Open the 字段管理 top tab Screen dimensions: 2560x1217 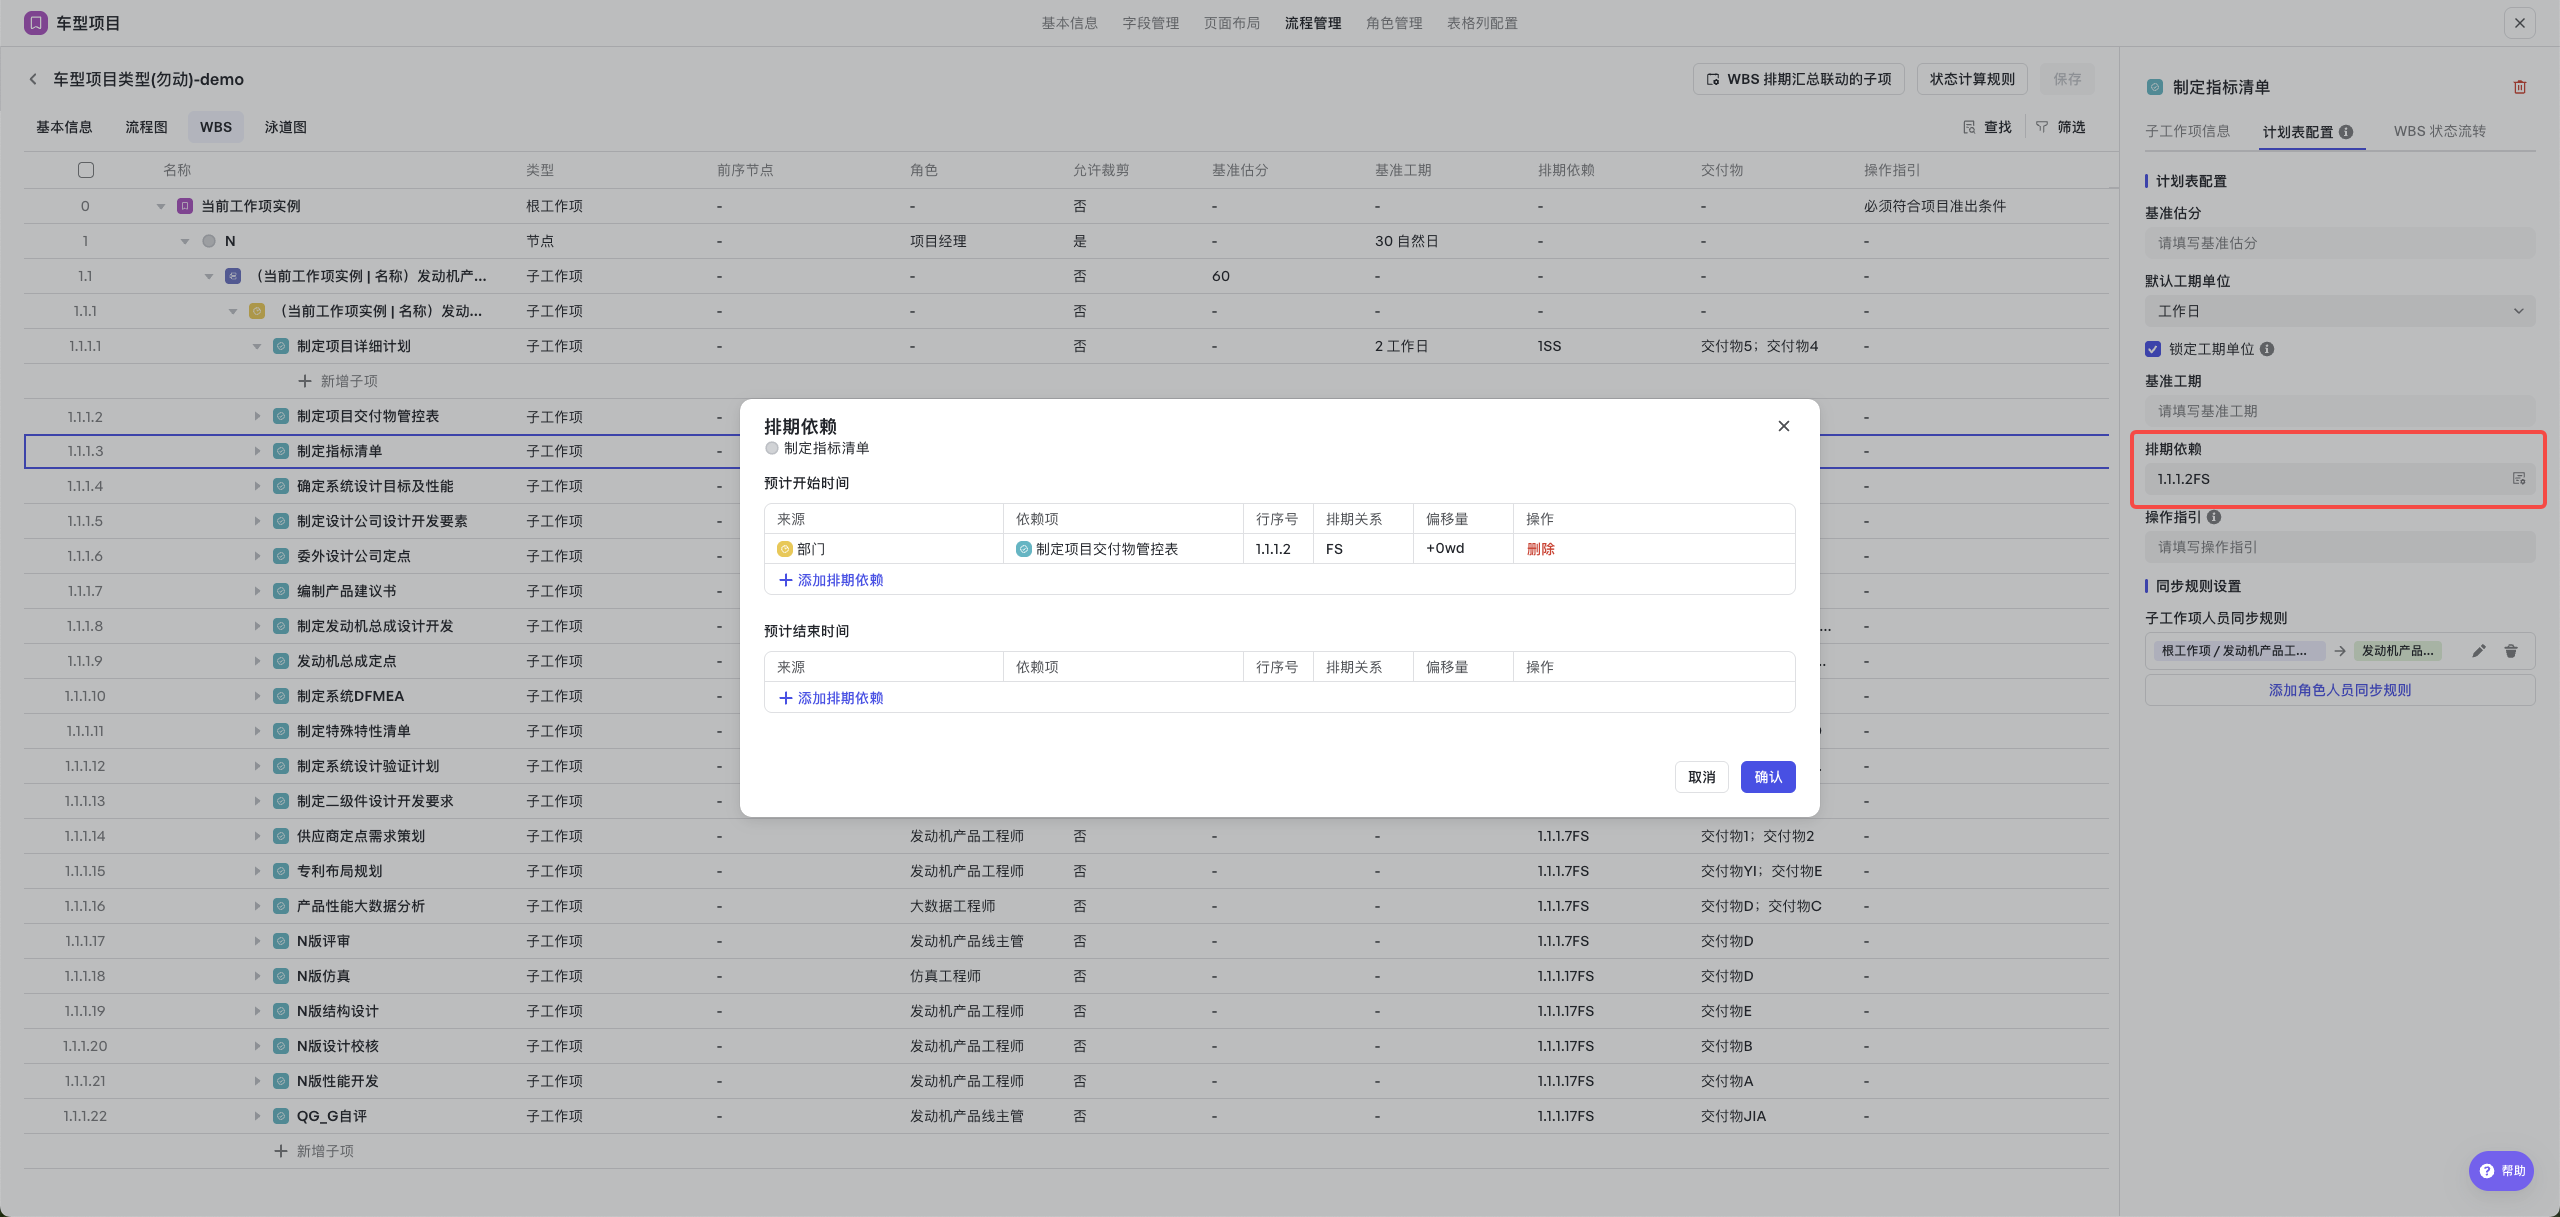[1150, 23]
